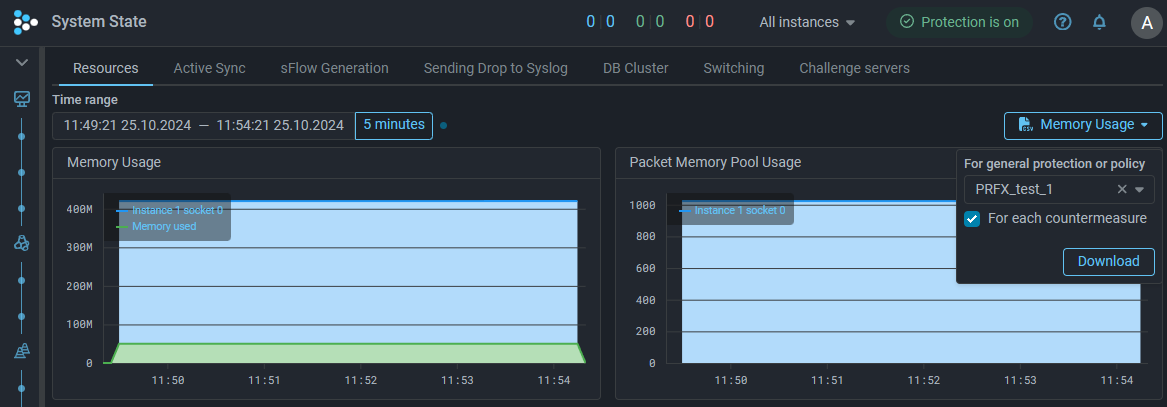
Task: Open the 'All instances' dropdown
Action: [x=807, y=22]
